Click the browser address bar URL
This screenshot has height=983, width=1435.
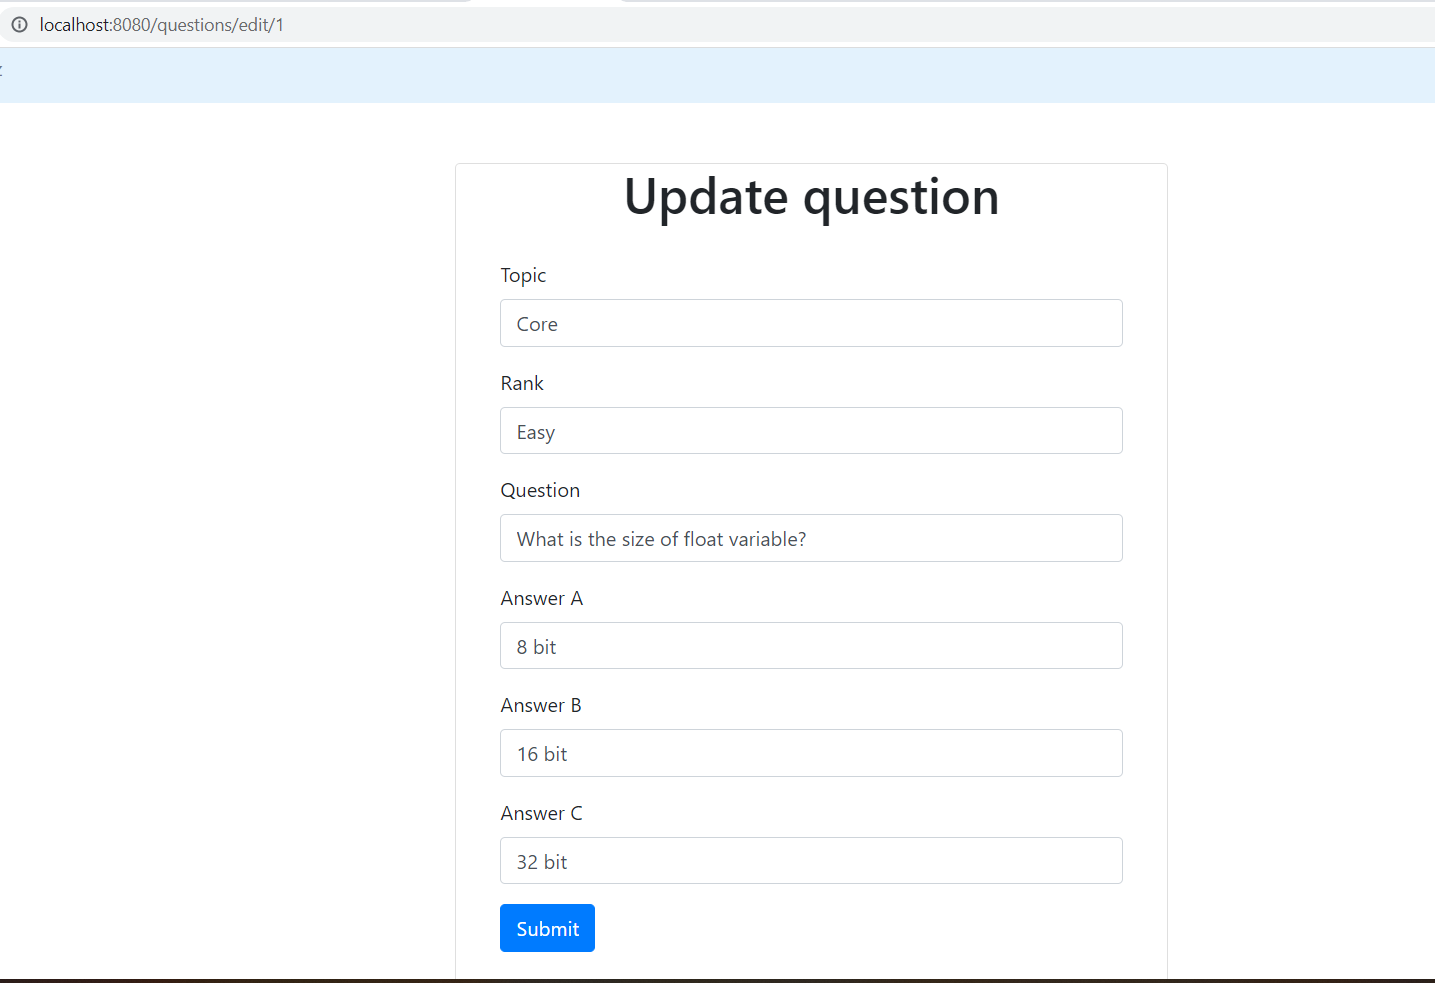click(162, 24)
